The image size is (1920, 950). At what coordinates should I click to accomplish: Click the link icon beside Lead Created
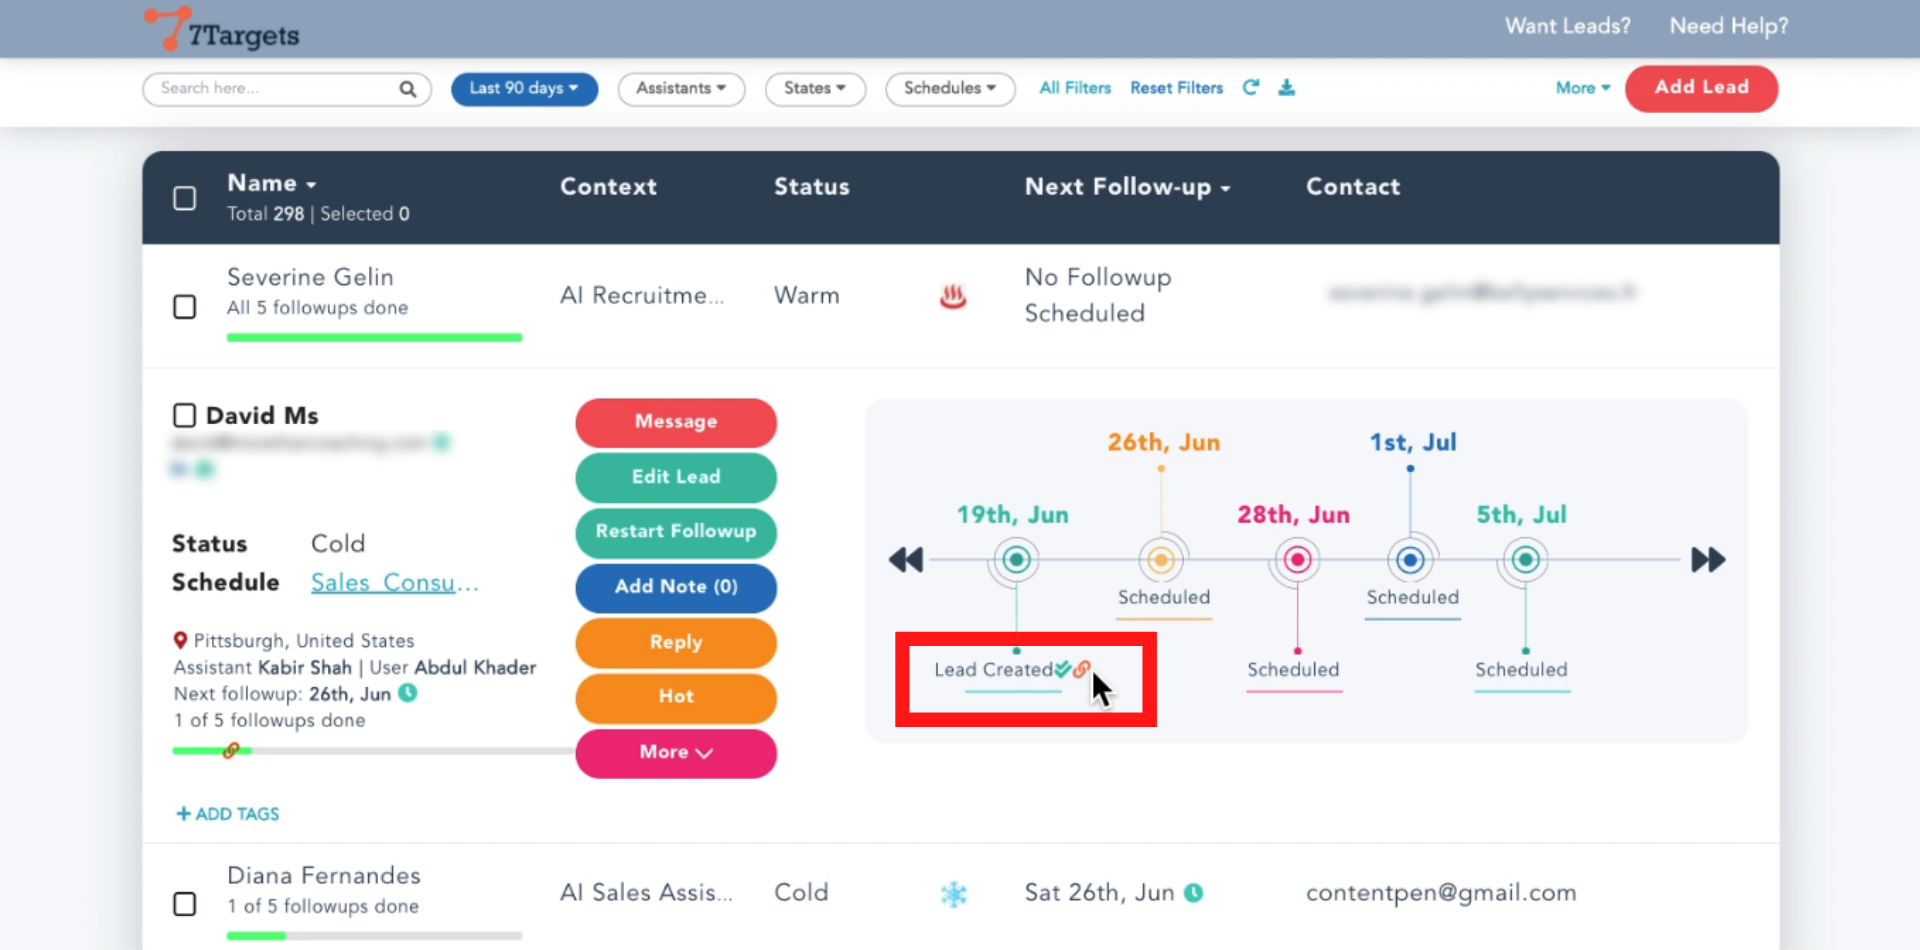[1081, 669]
